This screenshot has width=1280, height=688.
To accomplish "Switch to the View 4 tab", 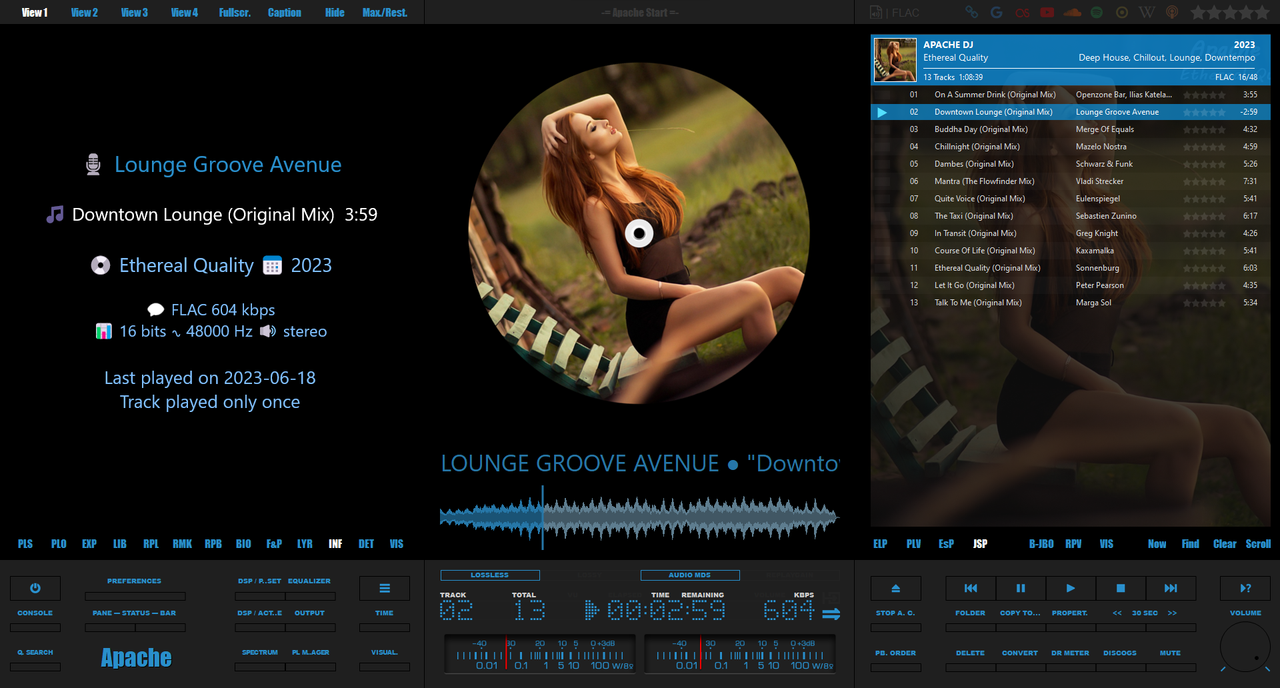I will [184, 13].
